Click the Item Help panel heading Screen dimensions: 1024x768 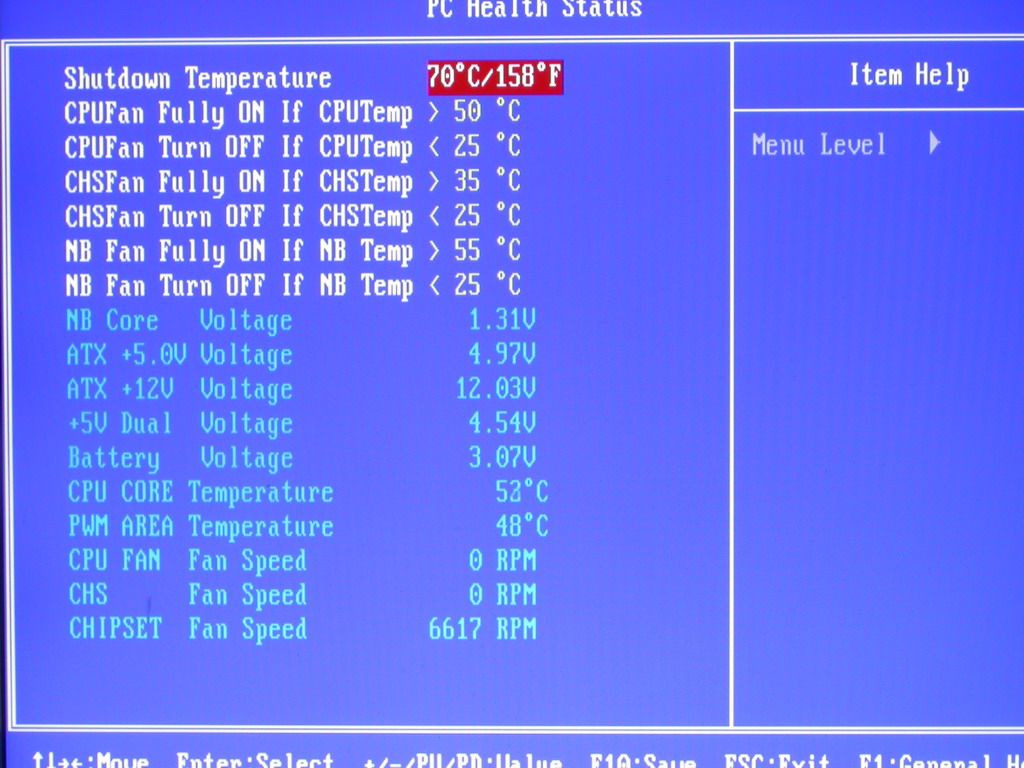coord(908,76)
